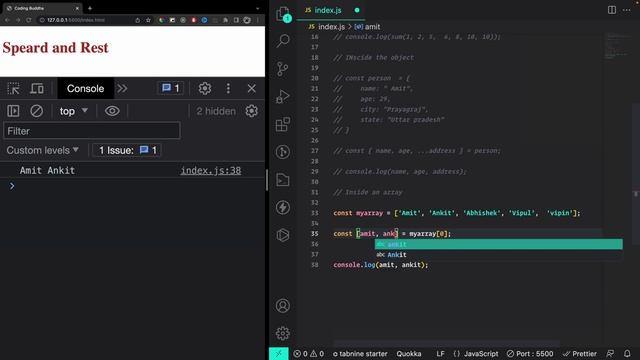Open the Manage gear in VS Code

[282, 333]
